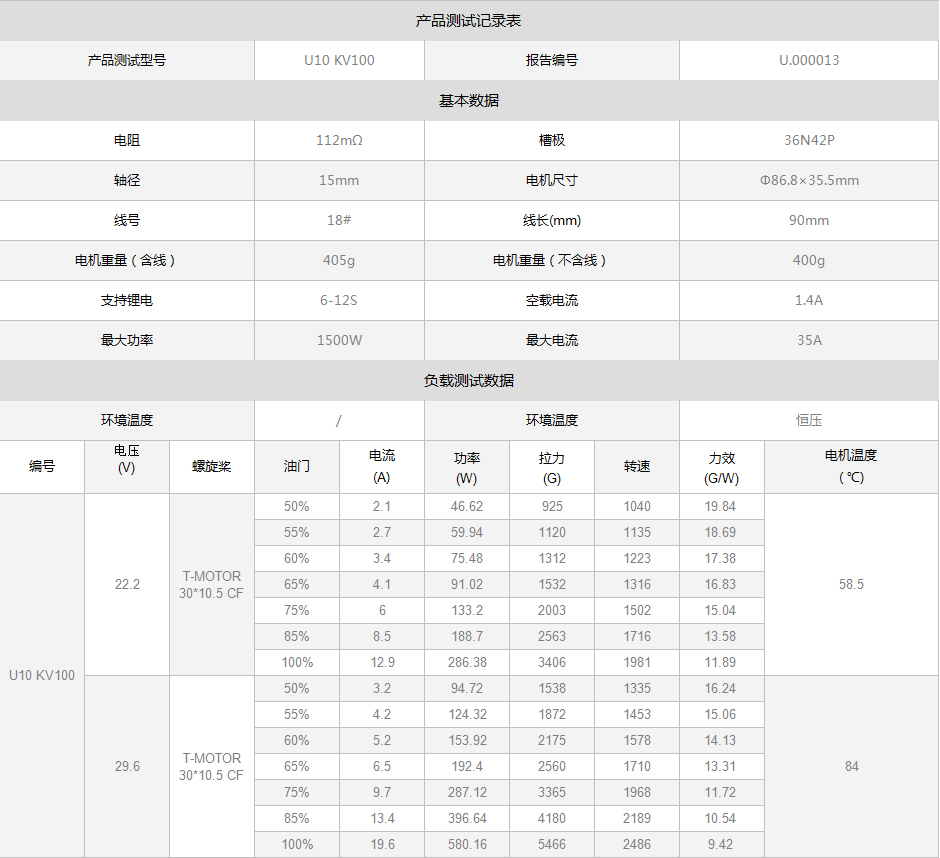This screenshot has height=858, width=940.
Task: Click the 基本数据 section header
Action: point(468,101)
